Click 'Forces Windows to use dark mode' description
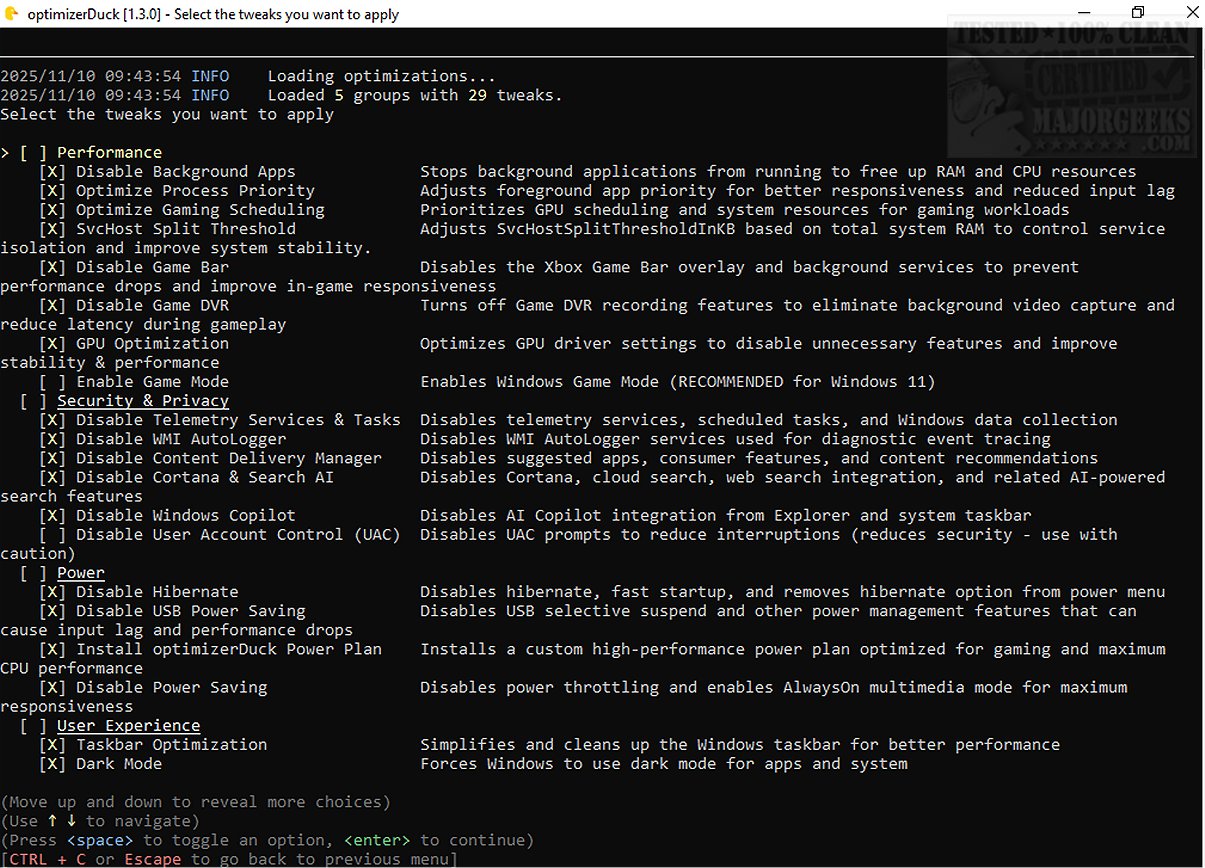1205x868 pixels. (664, 764)
